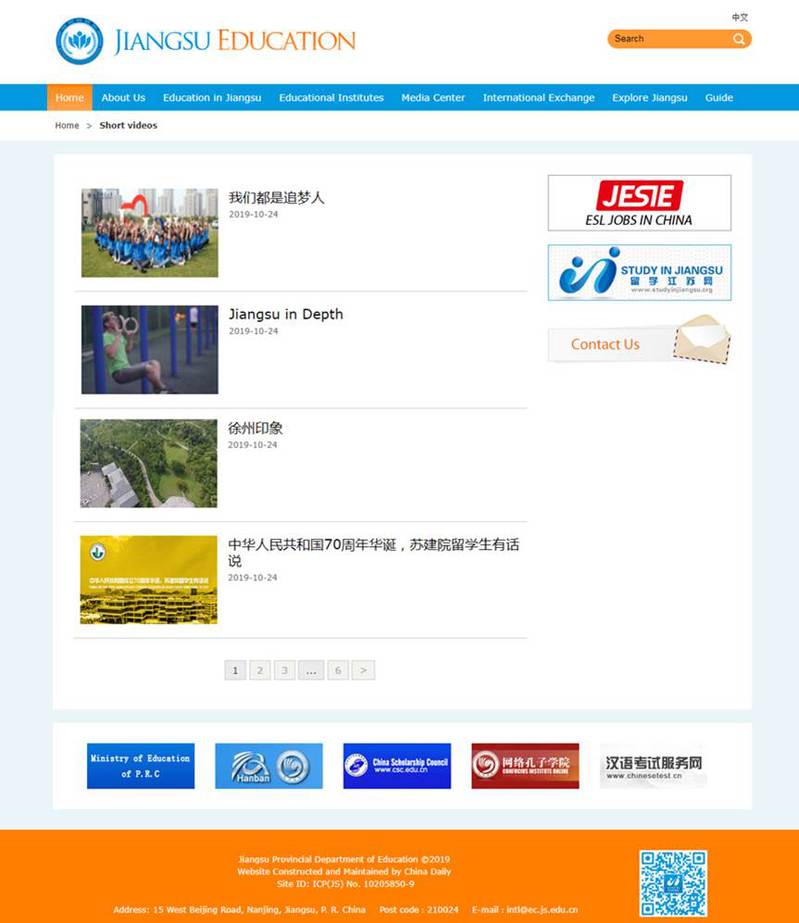799x923 pixels.
Task: Open the Ministry of Education logo link
Action: (140, 766)
